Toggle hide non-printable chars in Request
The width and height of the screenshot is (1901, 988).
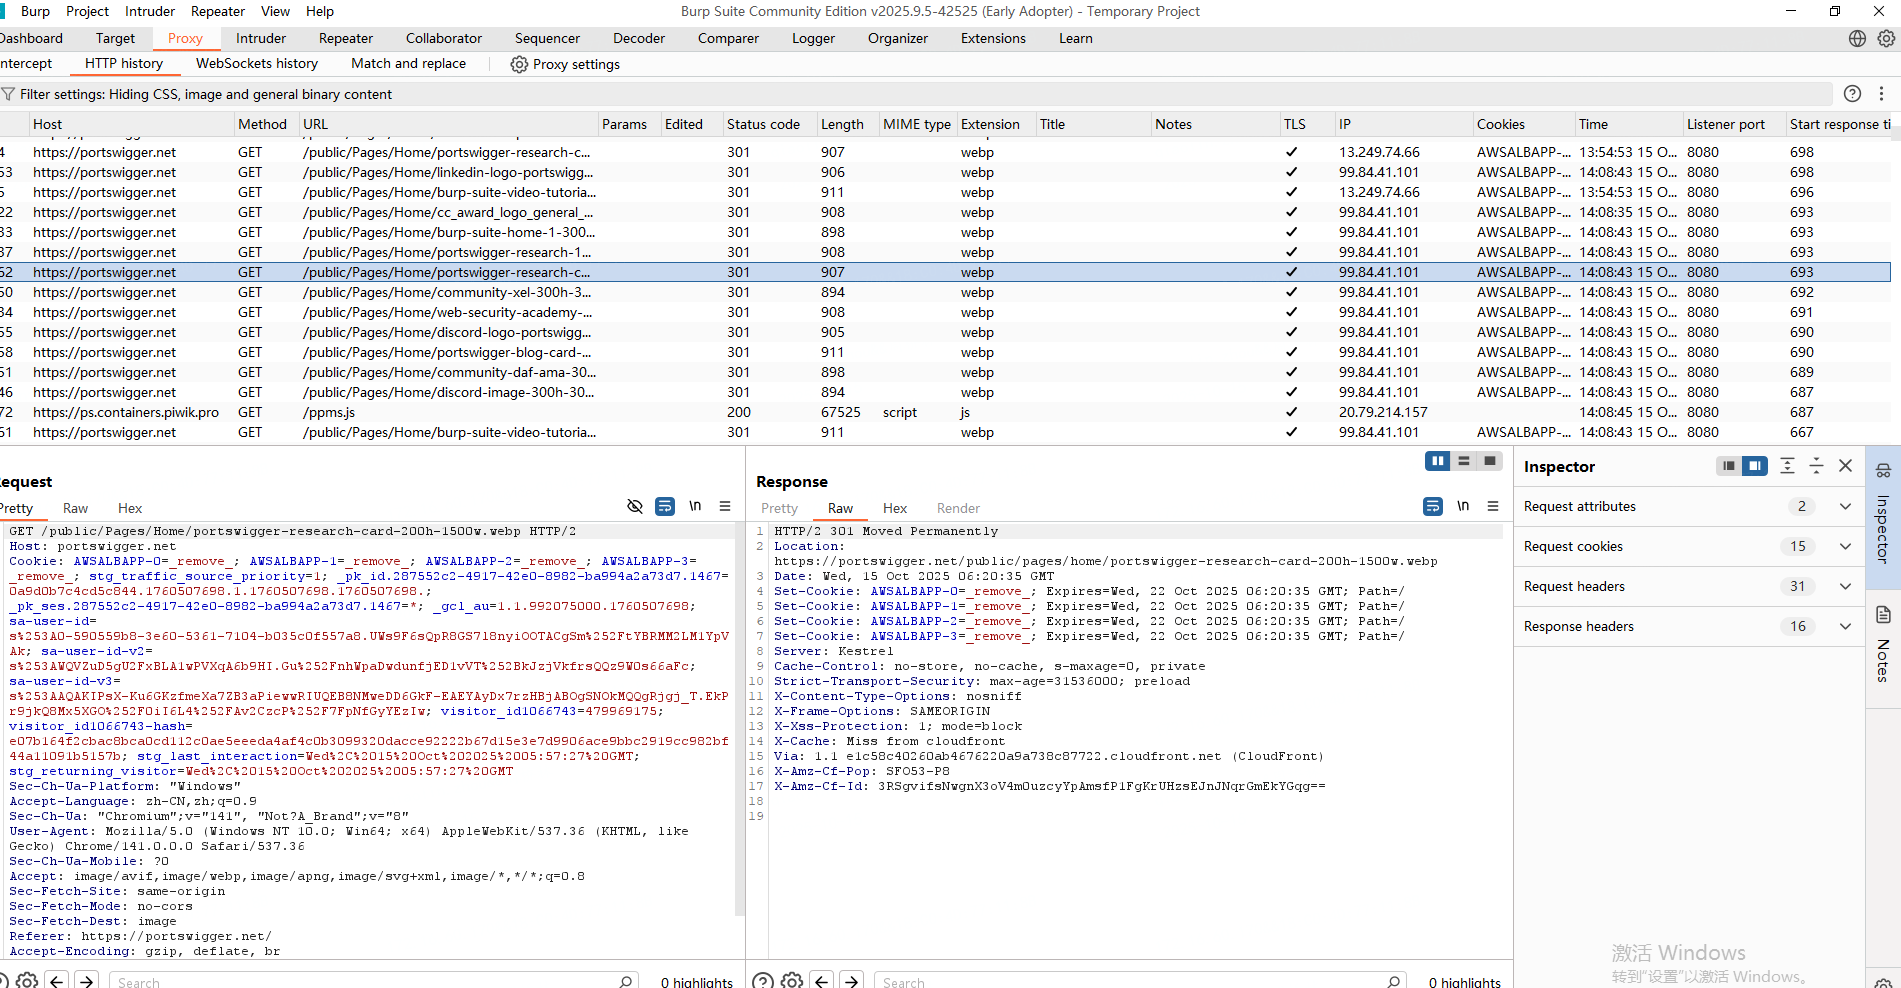point(635,506)
